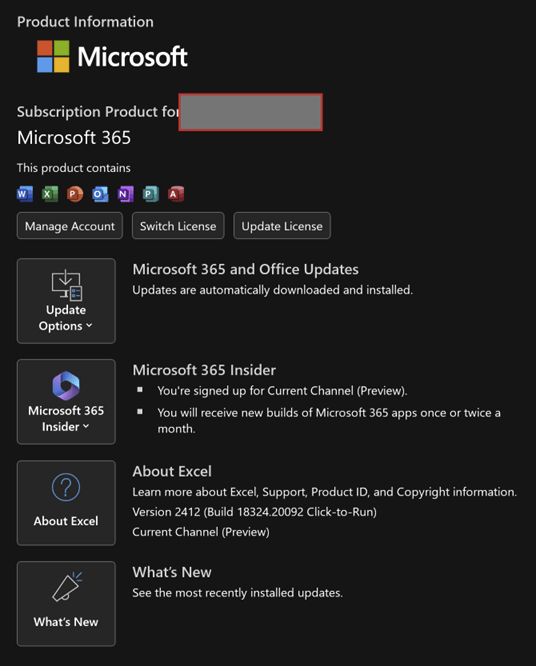This screenshot has width=536, height=666.
Task: Click the Outlook app icon
Action: pyautogui.click(x=100, y=194)
